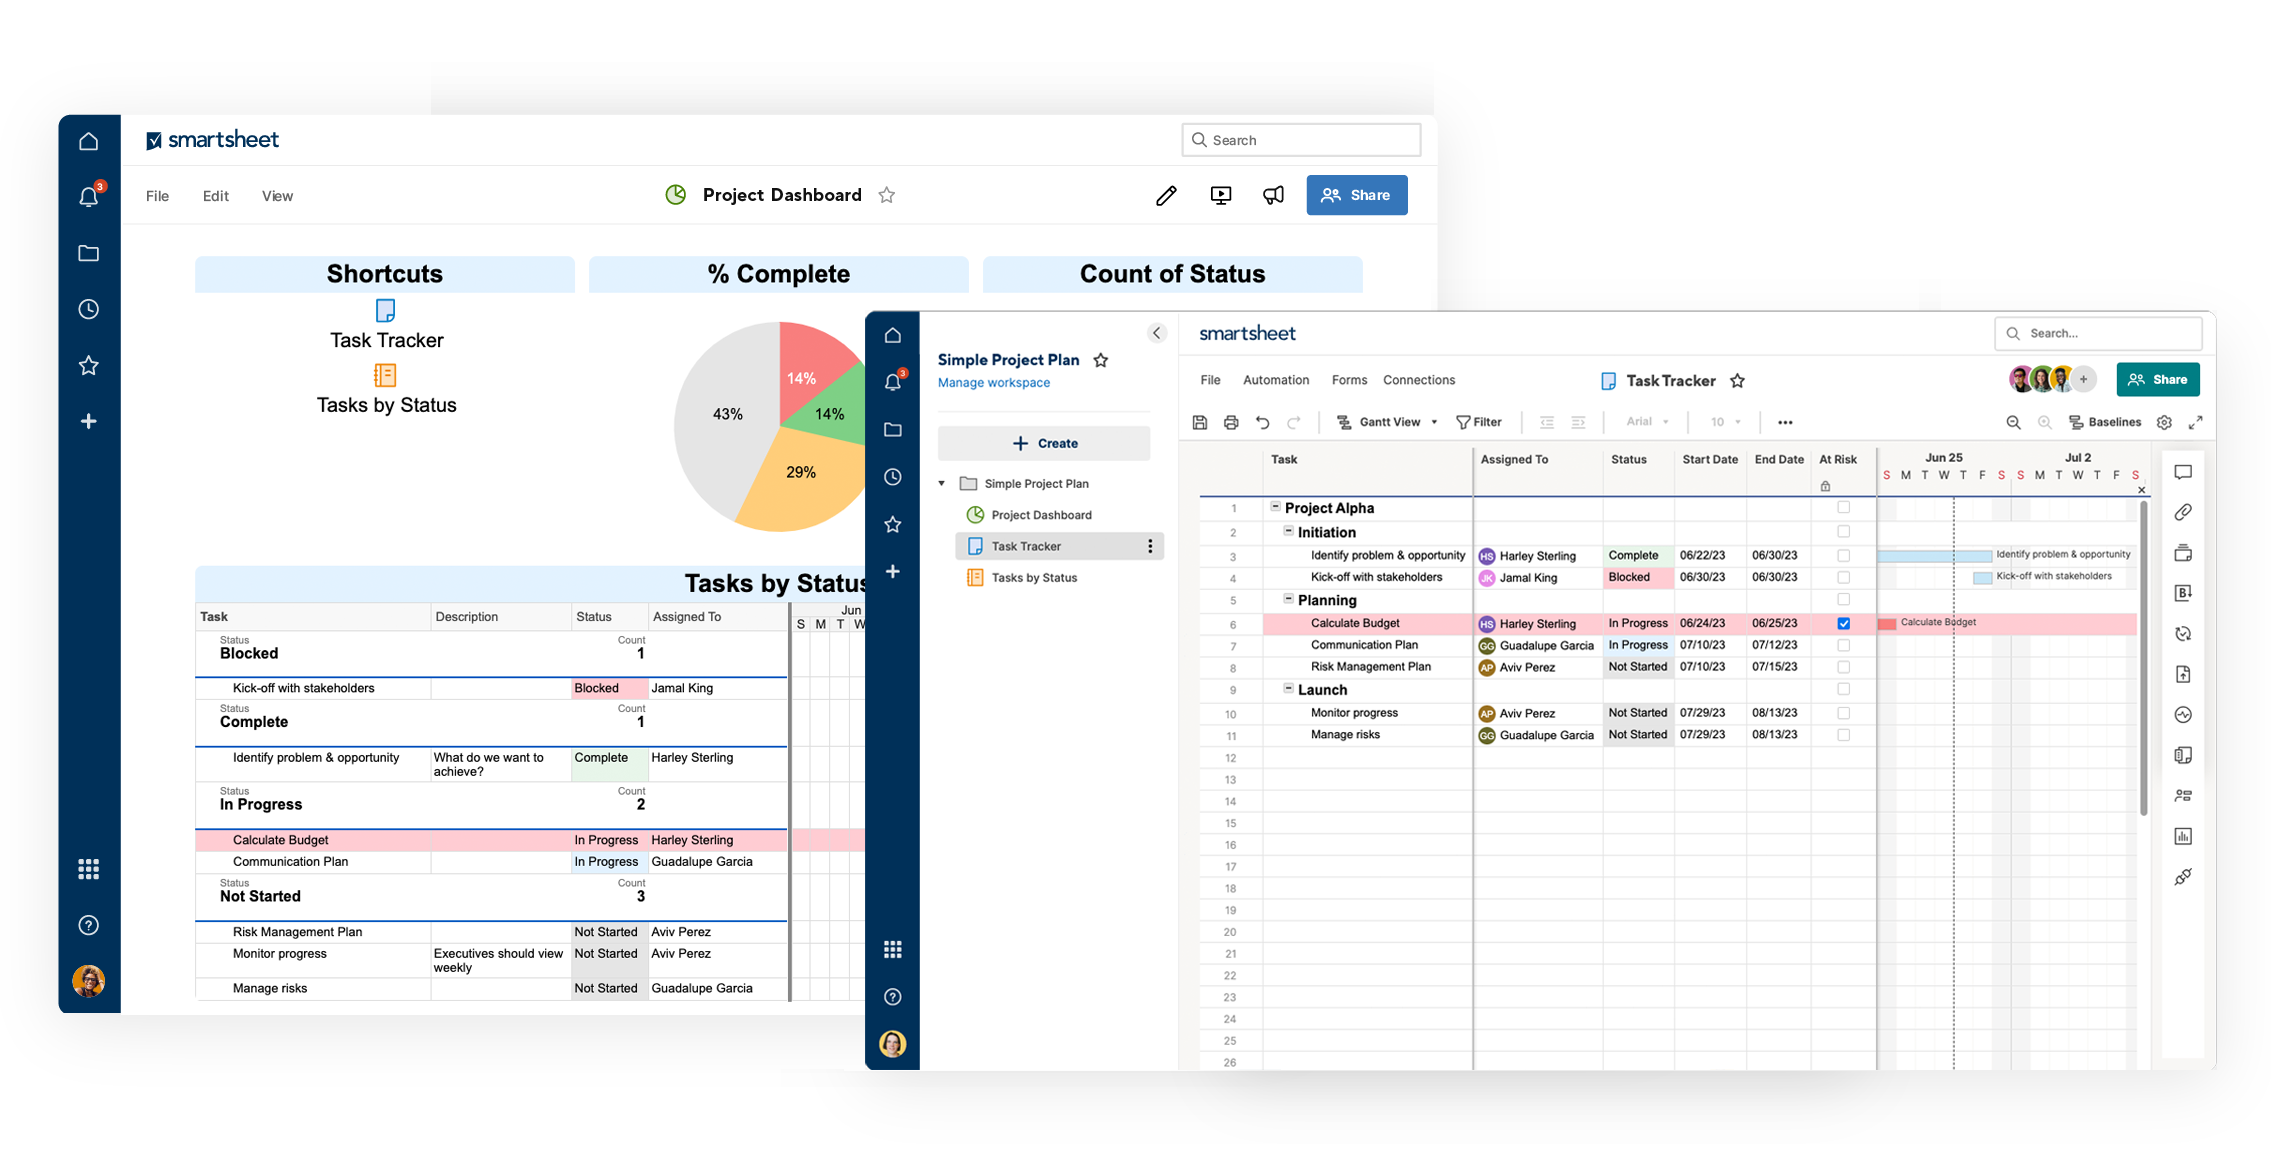Click the Manage workspace link
The image size is (2271, 1161).
(x=994, y=382)
